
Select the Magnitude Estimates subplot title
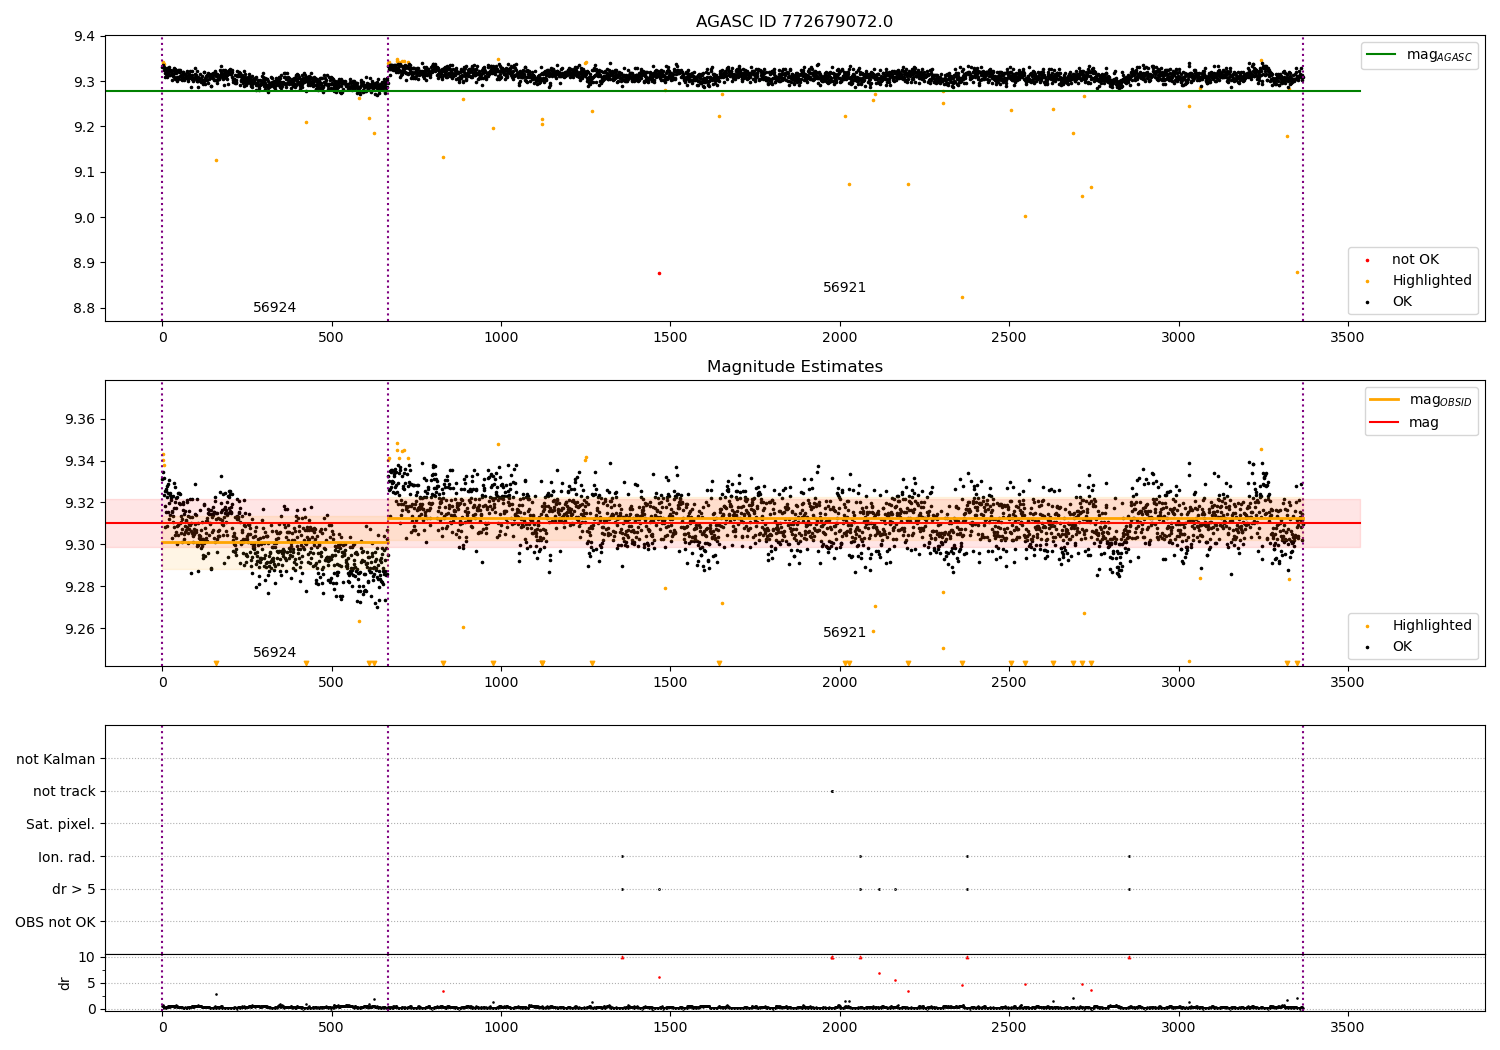pos(794,367)
